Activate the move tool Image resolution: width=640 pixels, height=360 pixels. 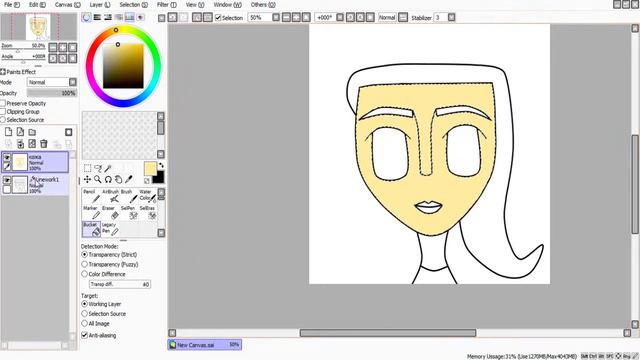[87, 179]
